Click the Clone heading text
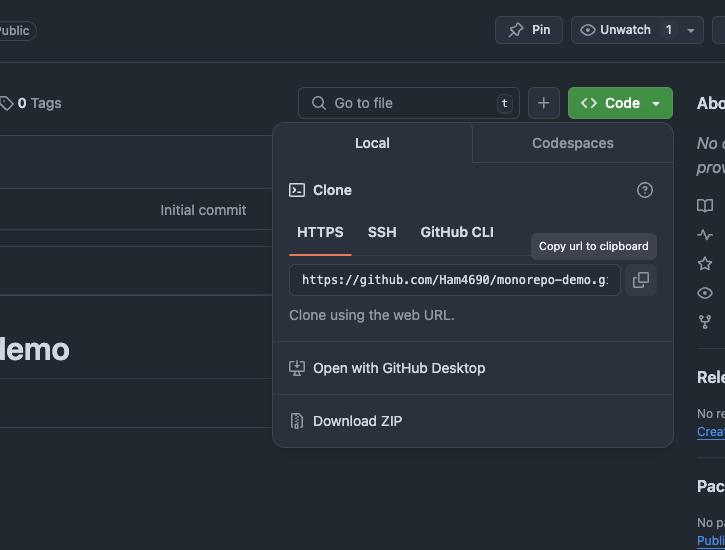 (x=332, y=190)
